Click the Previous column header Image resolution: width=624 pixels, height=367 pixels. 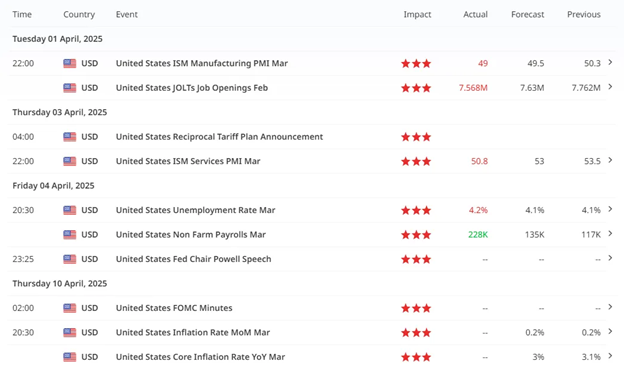coord(584,14)
